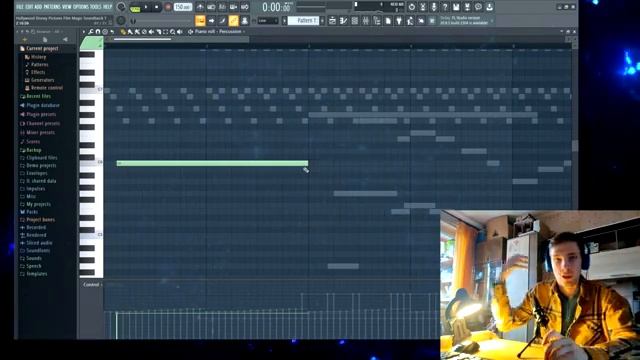Toggle loop recording button
The image size is (640, 360).
click(244, 7)
